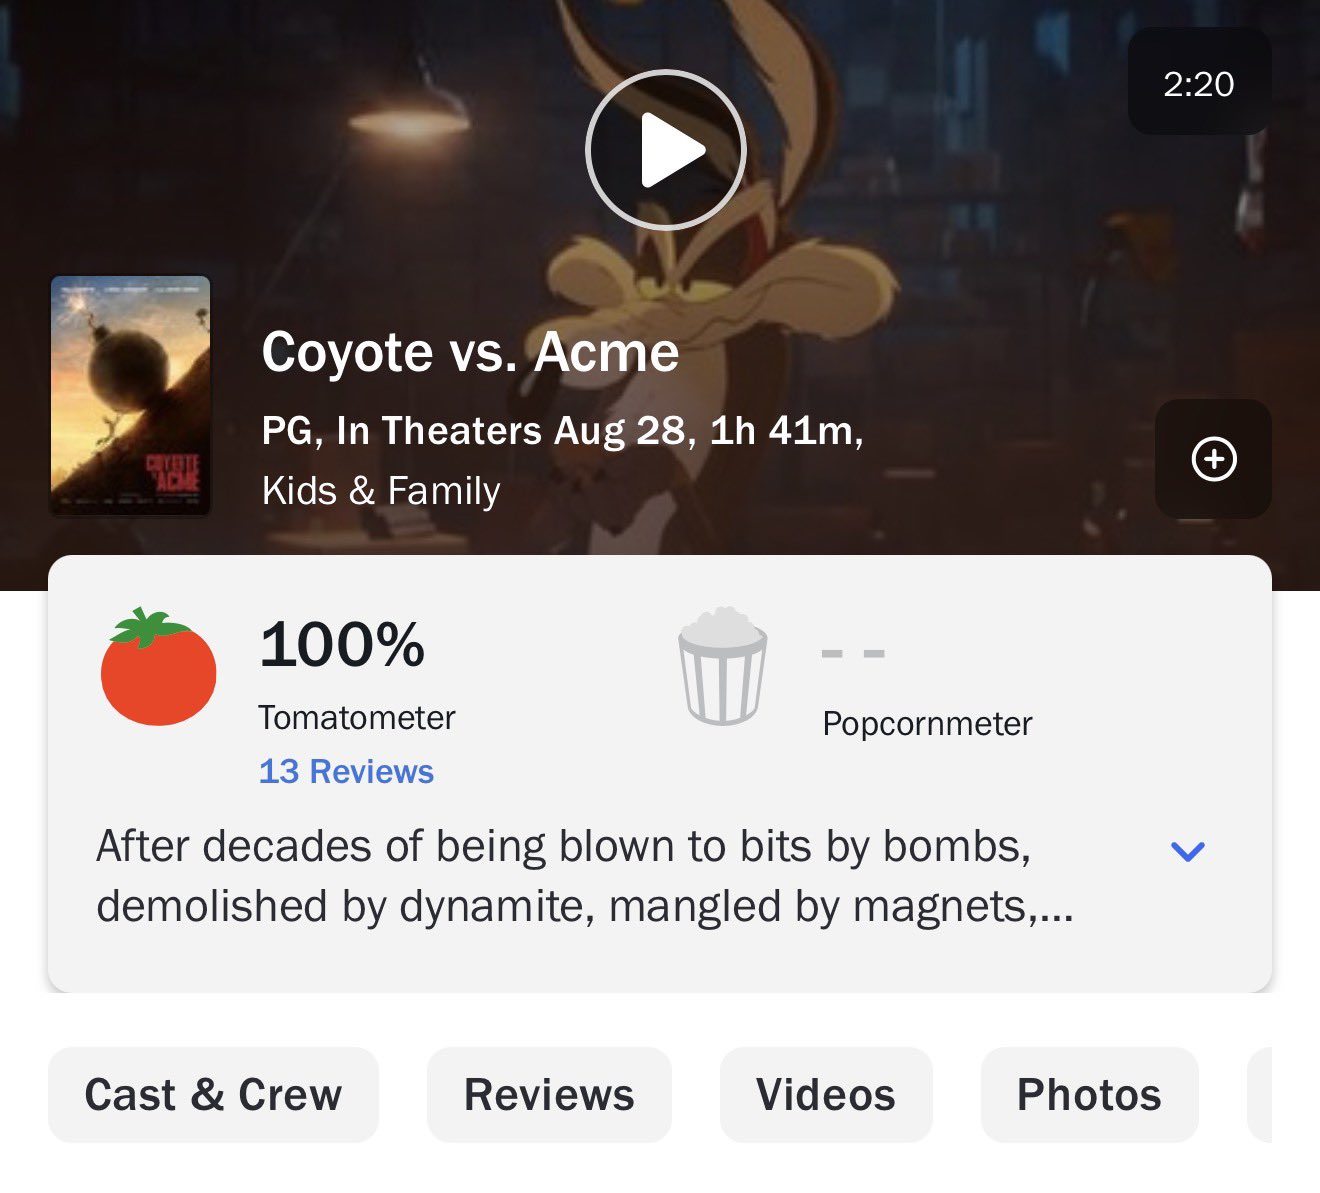Click the gray Popcornmeter bucket icon
Viewport: 1320px width, 1193px height.
[x=723, y=666]
